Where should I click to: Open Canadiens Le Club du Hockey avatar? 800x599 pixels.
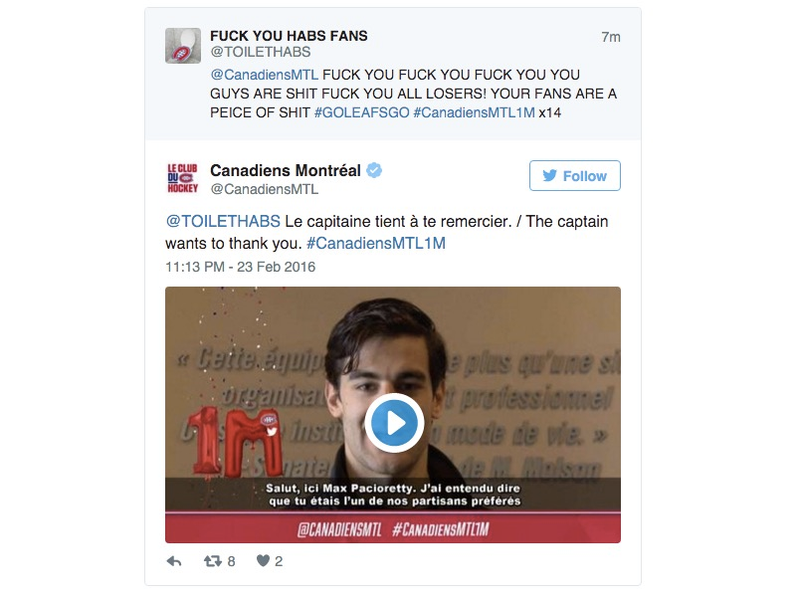pyautogui.click(x=183, y=178)
